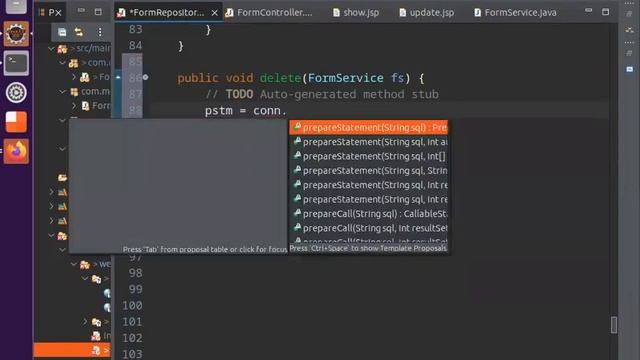Screen dimensions: 640x360
Task: Collapse all in Package Explorer toolbar
Action: (x=62, y=32)
